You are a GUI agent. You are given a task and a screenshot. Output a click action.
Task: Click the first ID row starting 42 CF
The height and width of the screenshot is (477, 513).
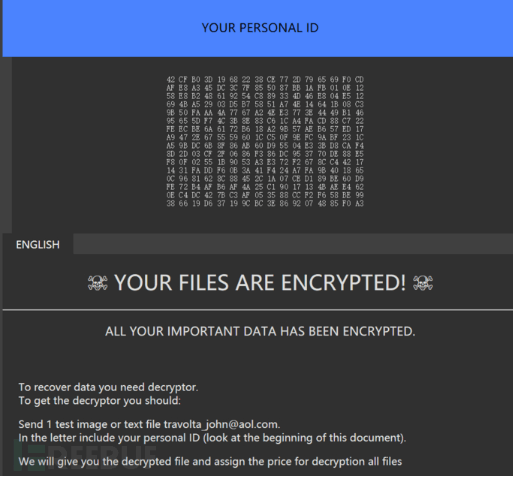(x=265, y=80)
